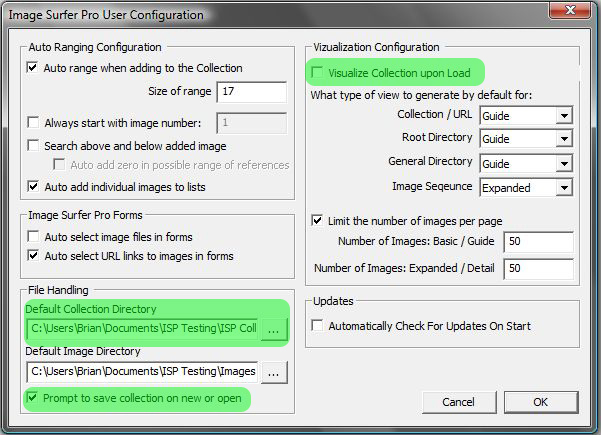The image size is (601, 435).
Task: Open the Image Sequence view dropdown
Action: (x=526, y=187)
